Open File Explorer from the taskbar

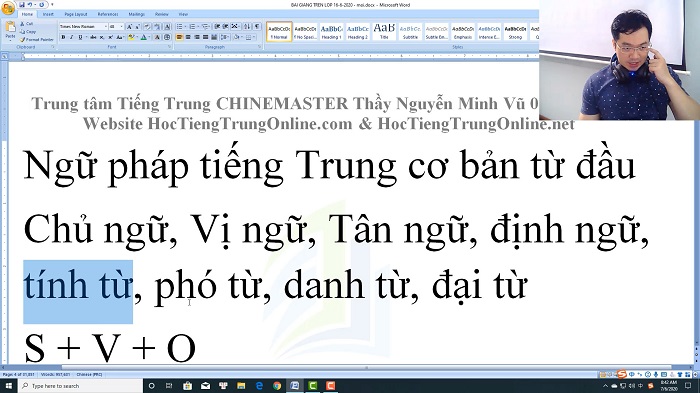point(241,385)
